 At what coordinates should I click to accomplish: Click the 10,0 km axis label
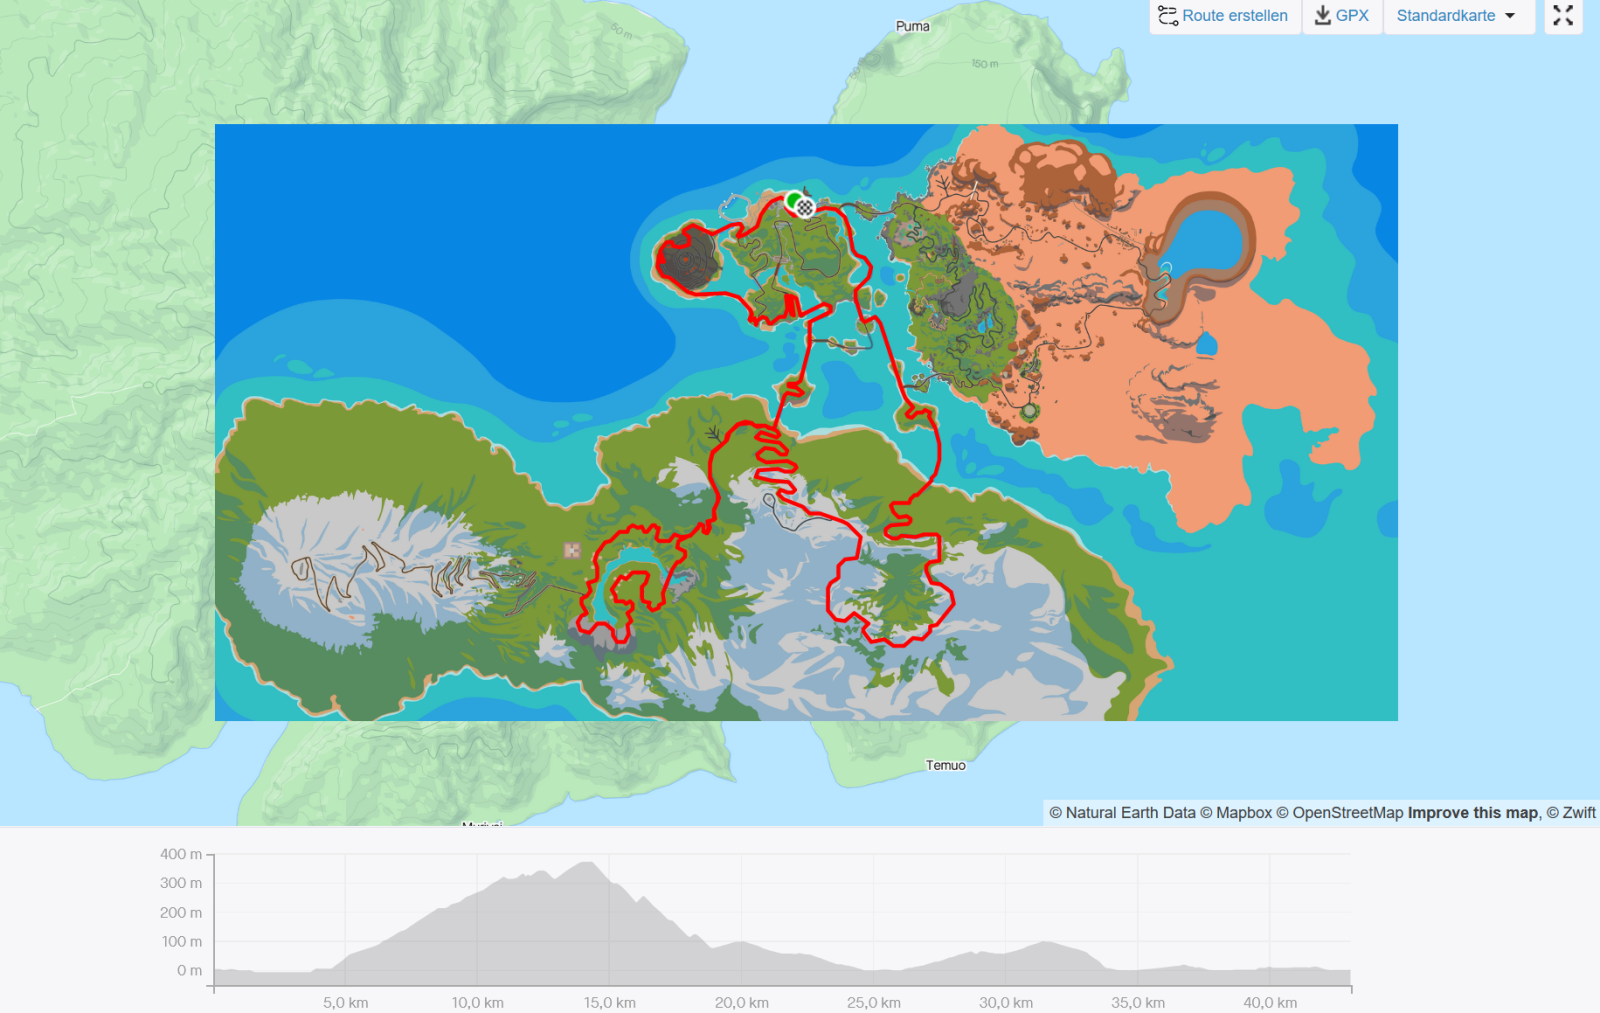point(478,1003)
